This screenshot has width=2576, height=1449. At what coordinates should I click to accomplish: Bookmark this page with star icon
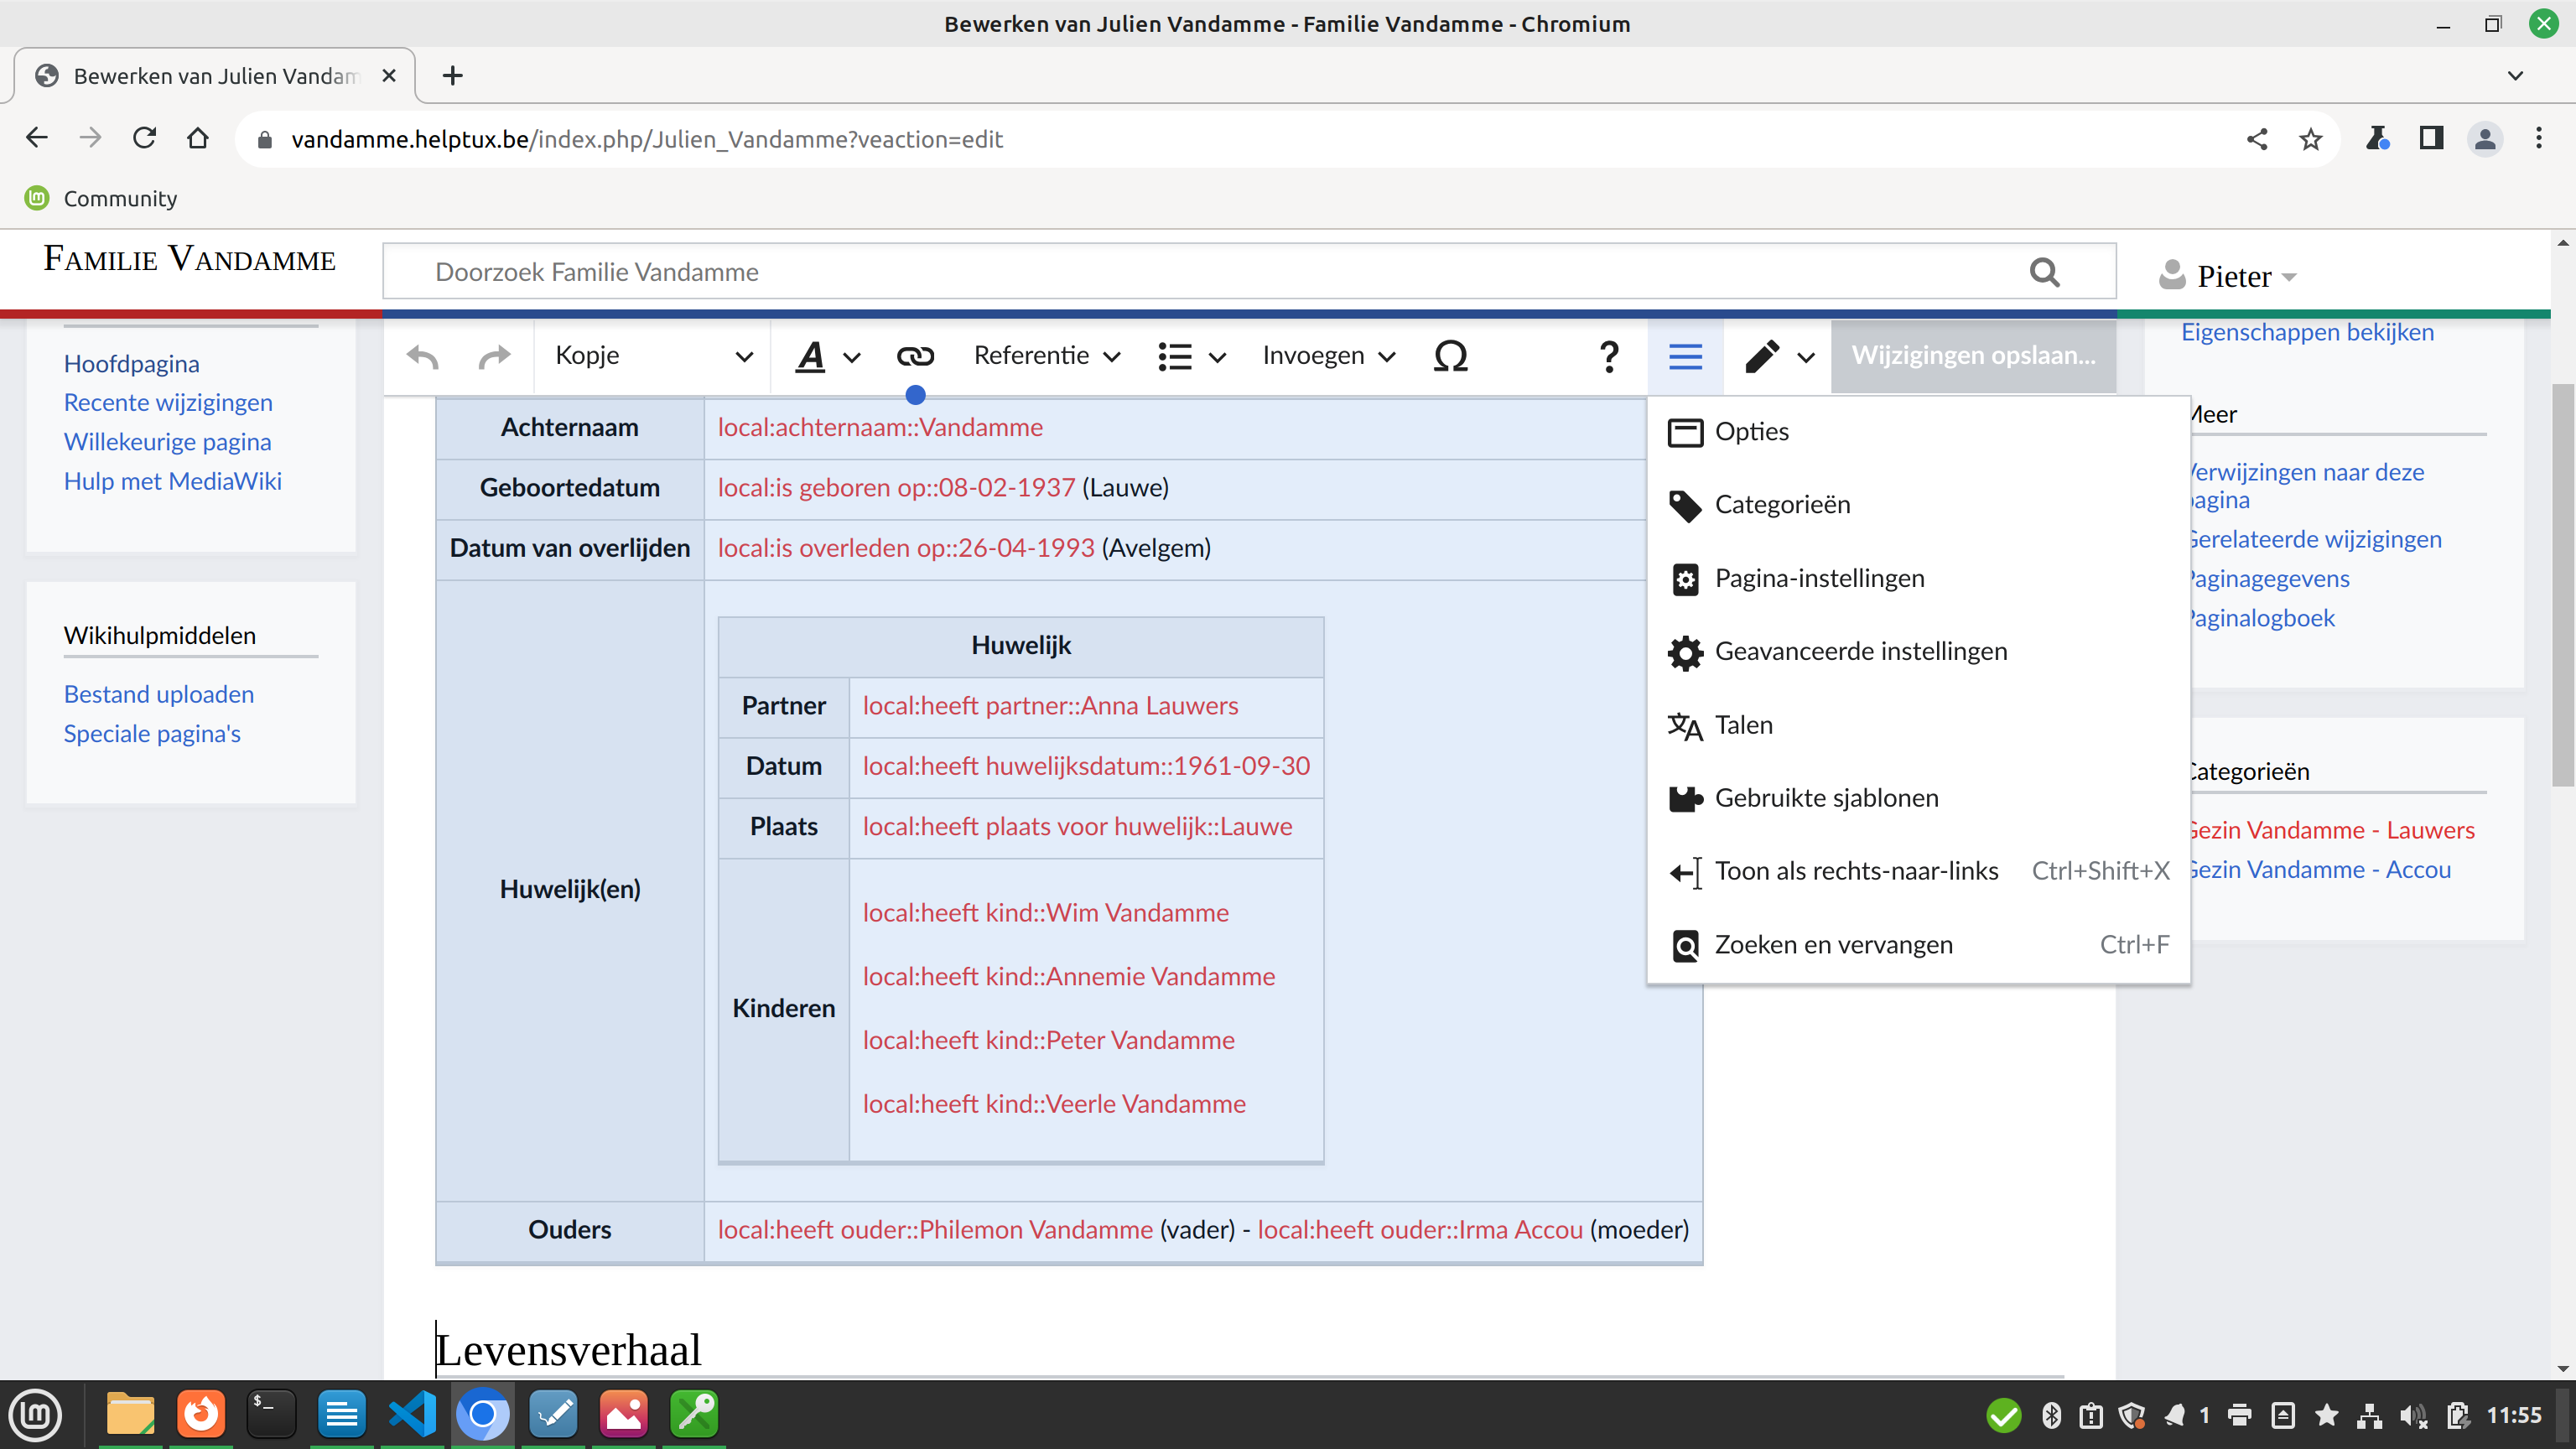pyautogui.click(x=2310, y=139)
